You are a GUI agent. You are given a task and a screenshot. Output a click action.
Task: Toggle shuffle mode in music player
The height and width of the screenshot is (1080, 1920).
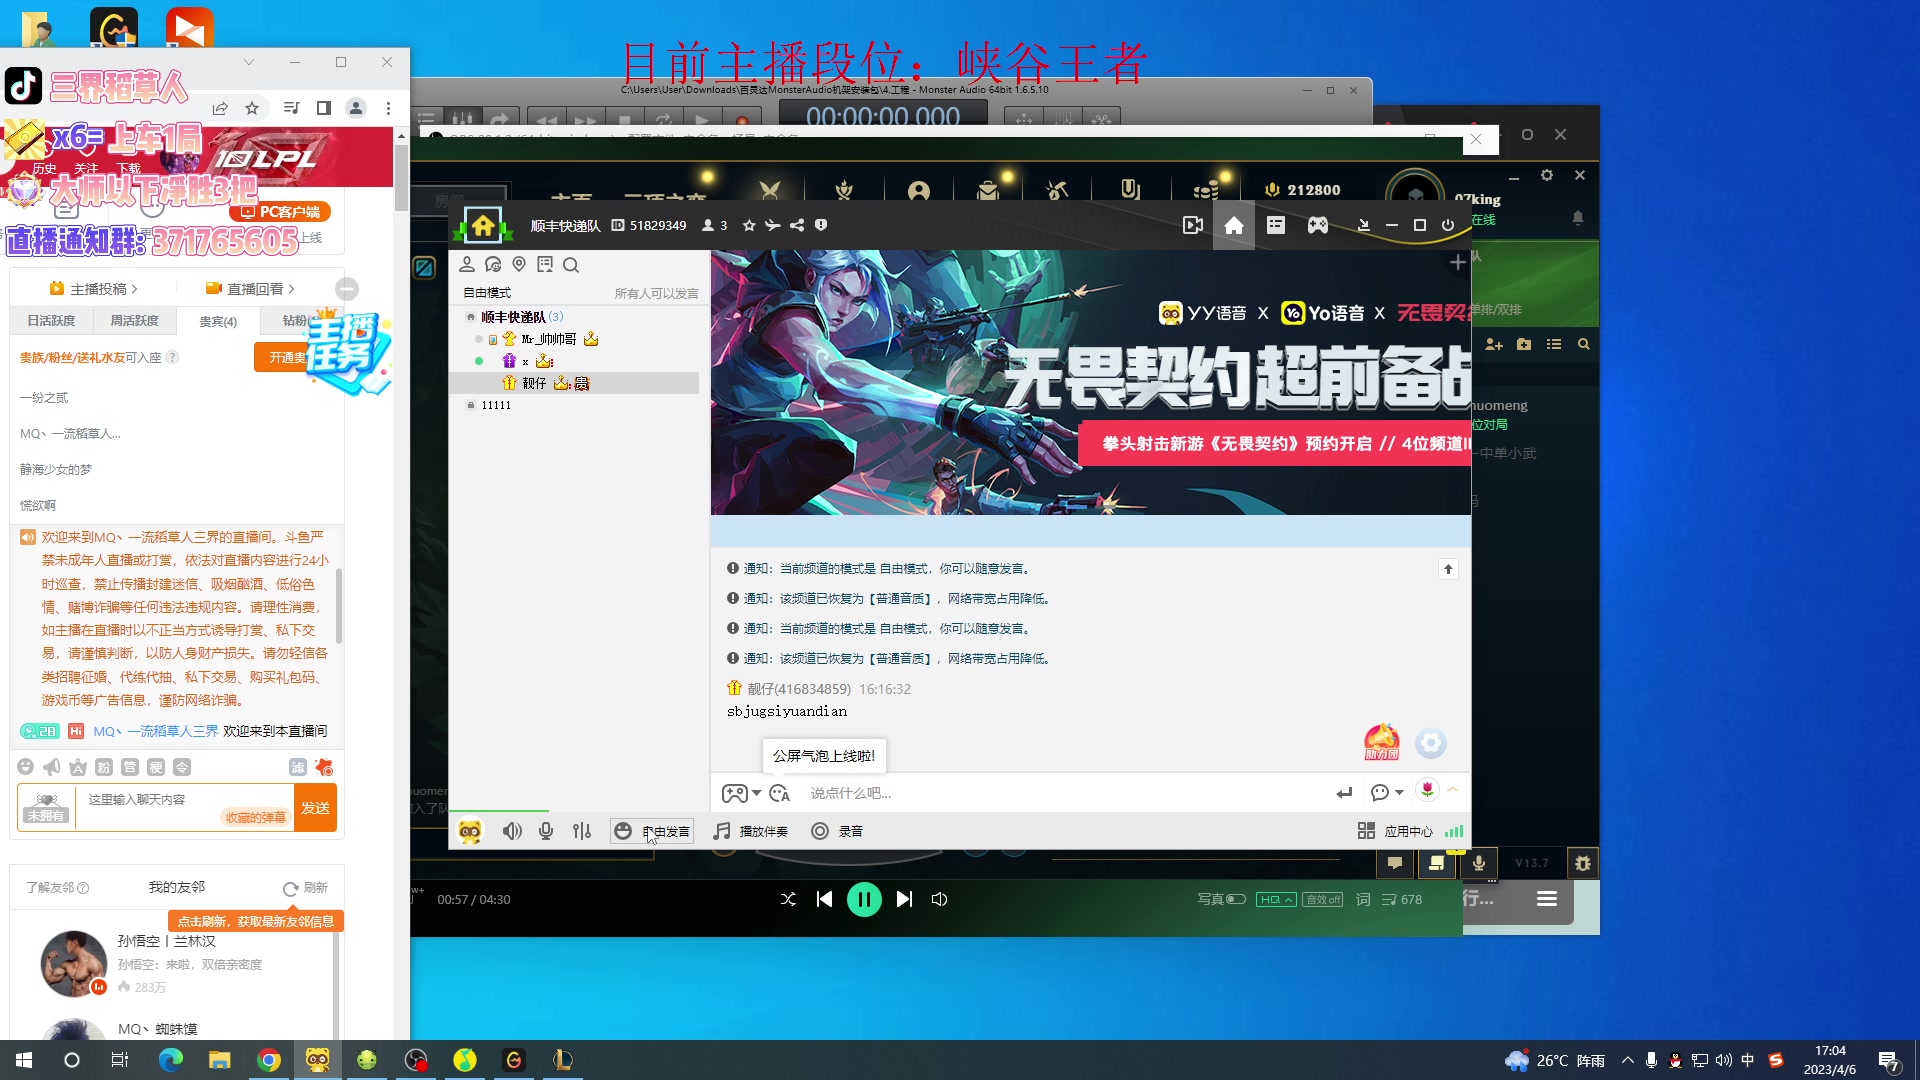(x=788, y=899)
